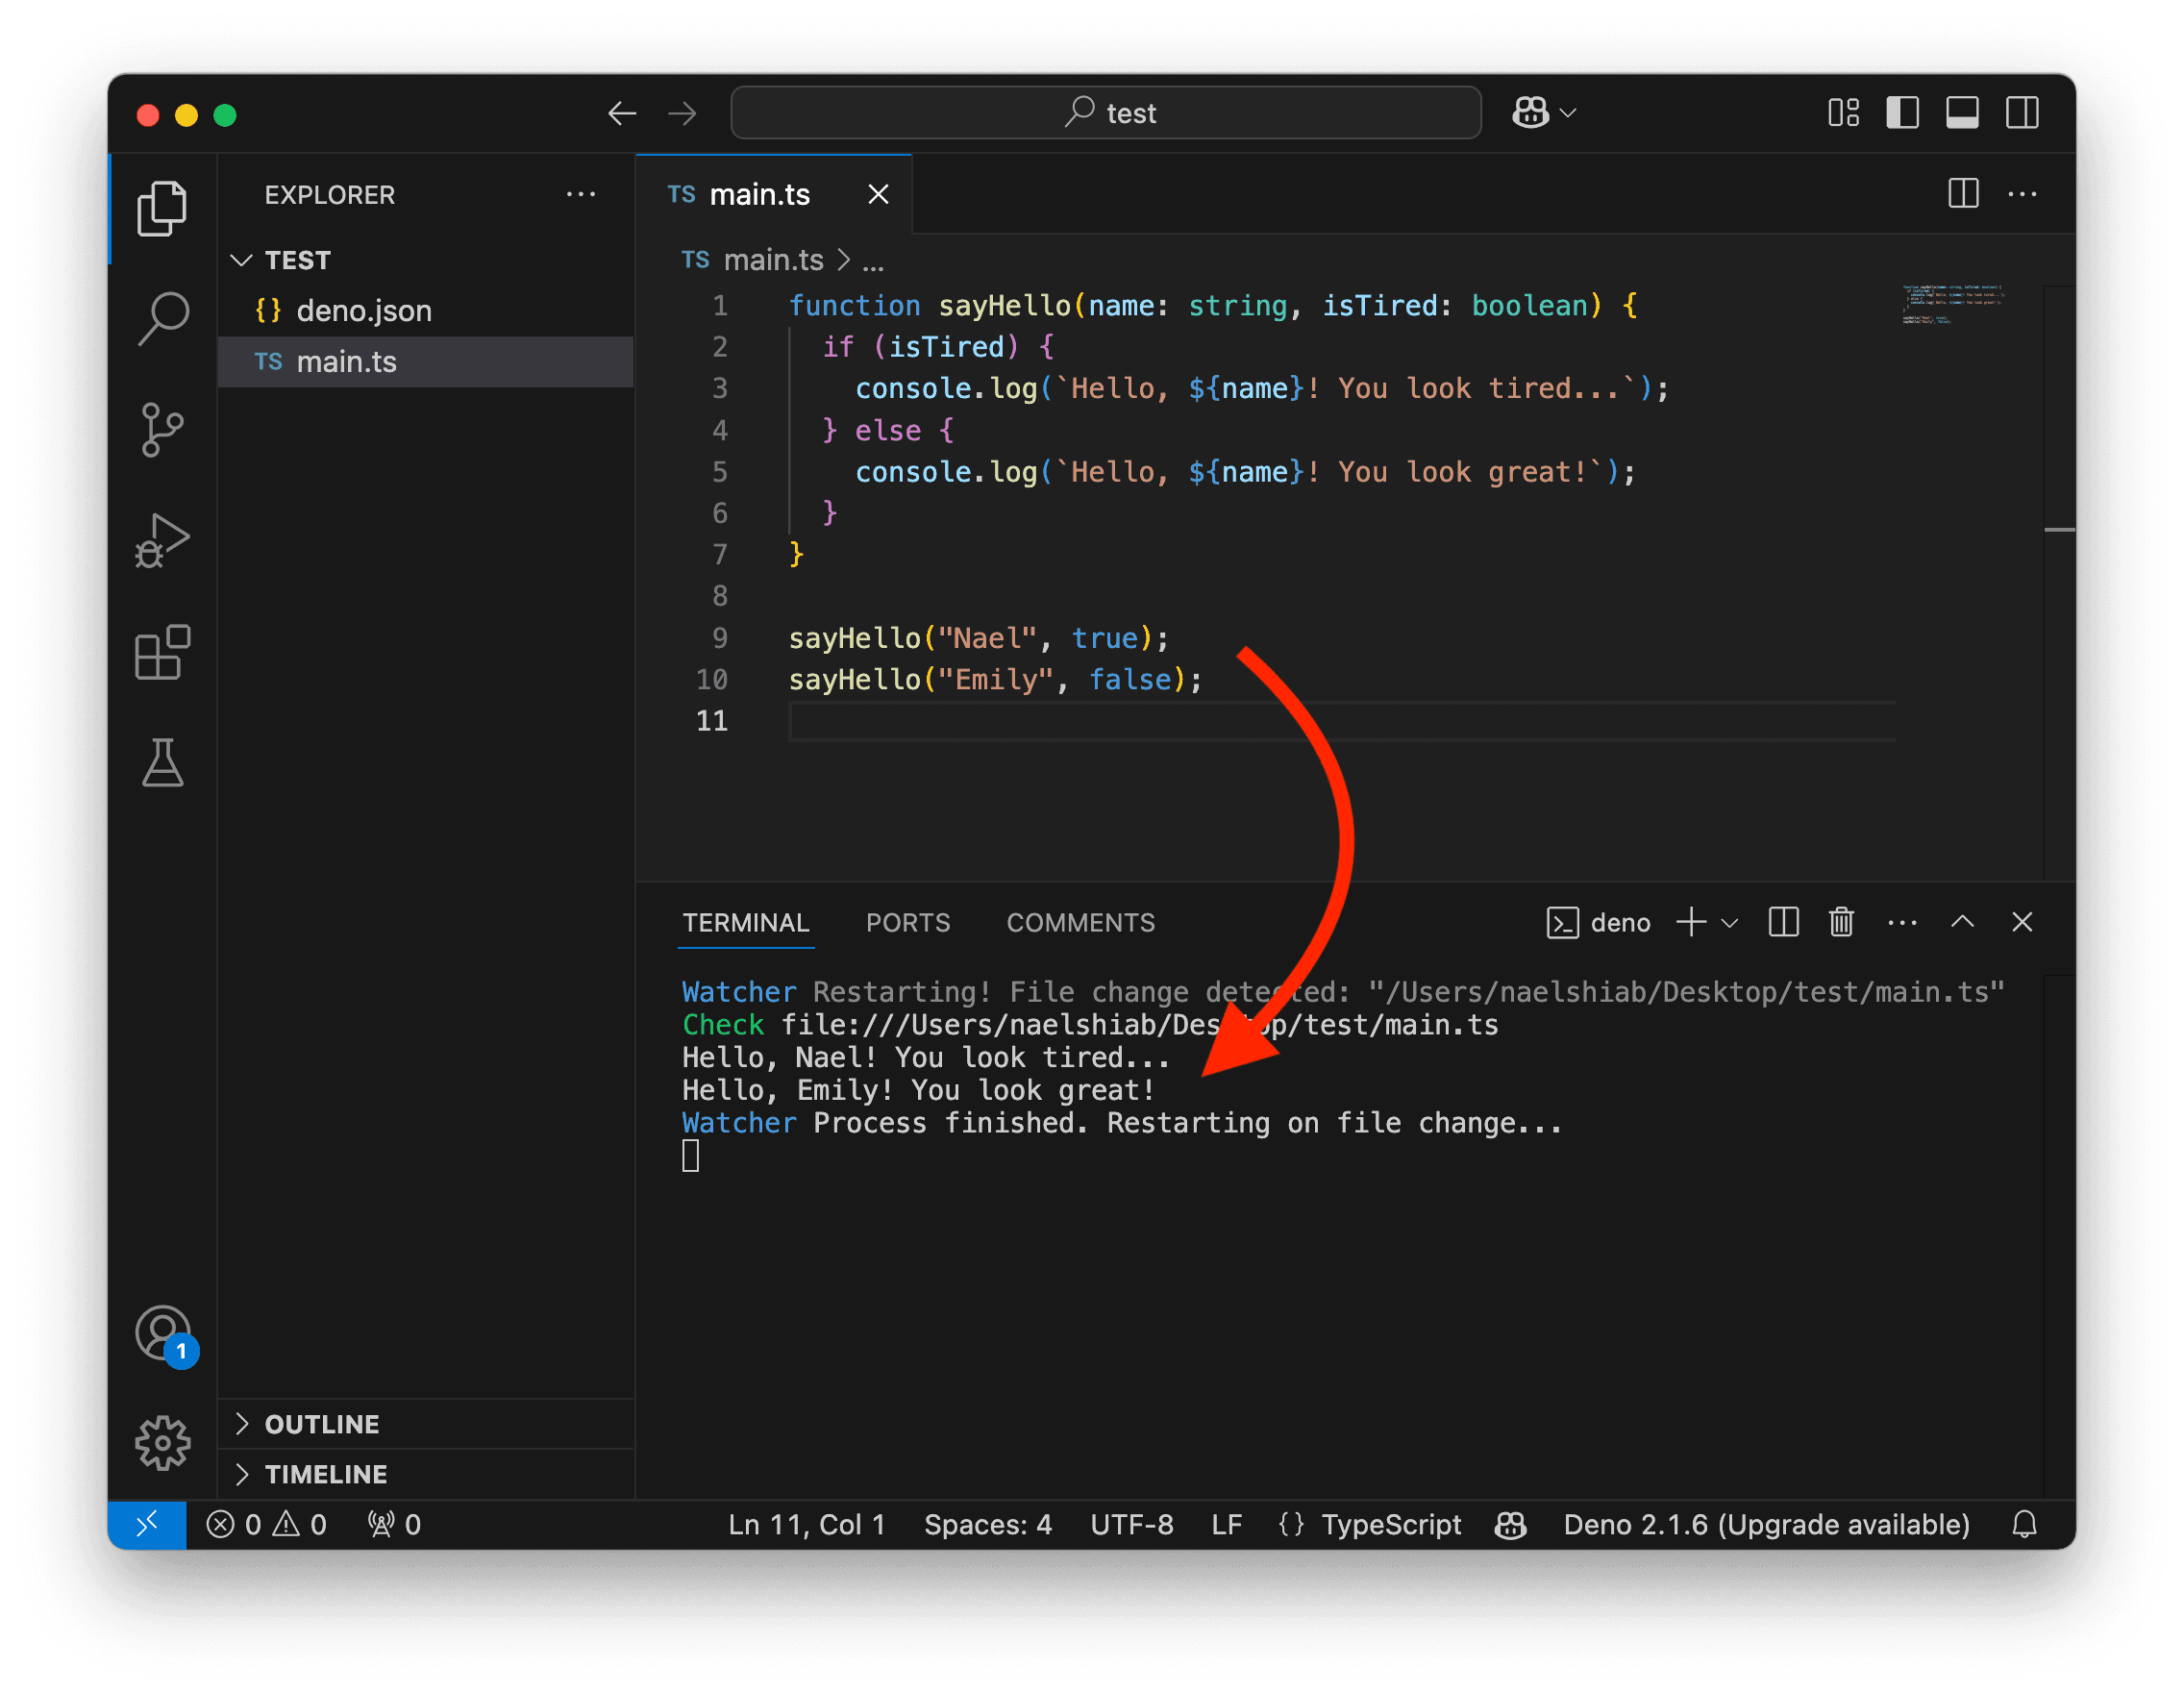Open the Testing flask view
The width and height of the screenshot is (2184, 1692).
(162, 763)
